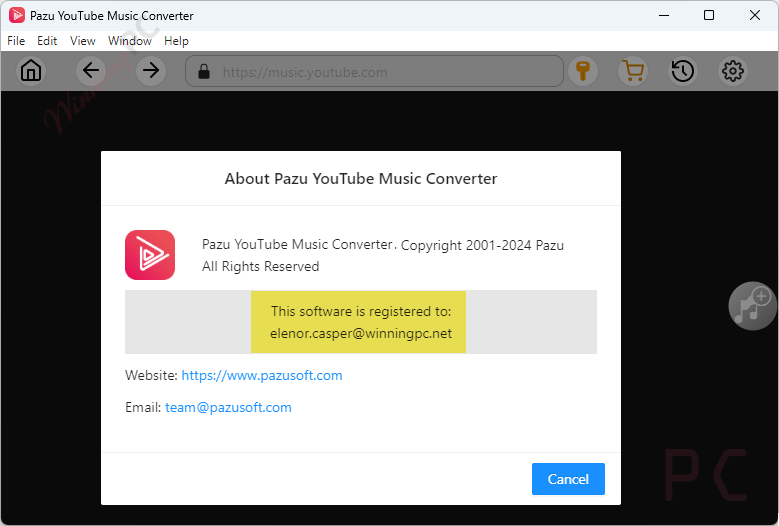779x526 pixels.
Task: Close the Pazu YouTube Music Converter window
Action: 755,15
